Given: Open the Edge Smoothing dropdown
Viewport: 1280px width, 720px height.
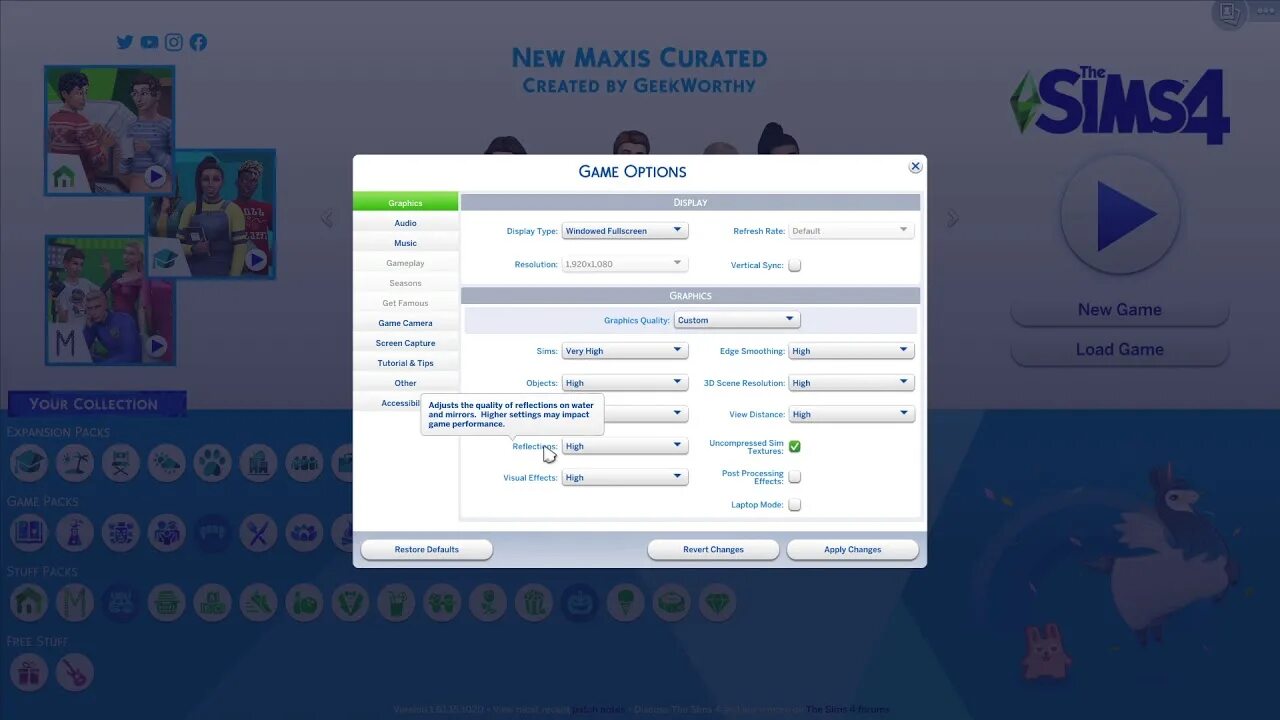Looking at the screenshot, I should [x=851, y=351].
